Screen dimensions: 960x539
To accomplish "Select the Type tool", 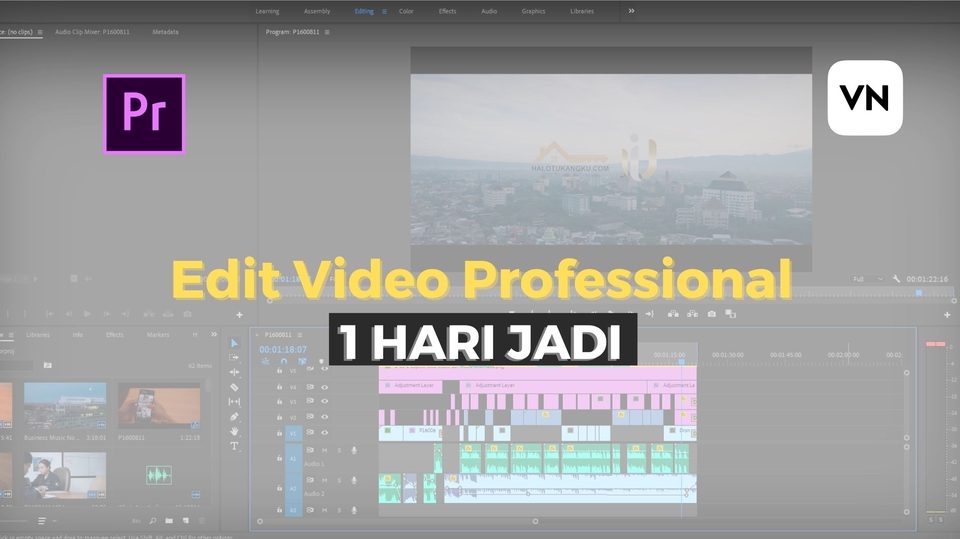I will click(x=234, y=446).
